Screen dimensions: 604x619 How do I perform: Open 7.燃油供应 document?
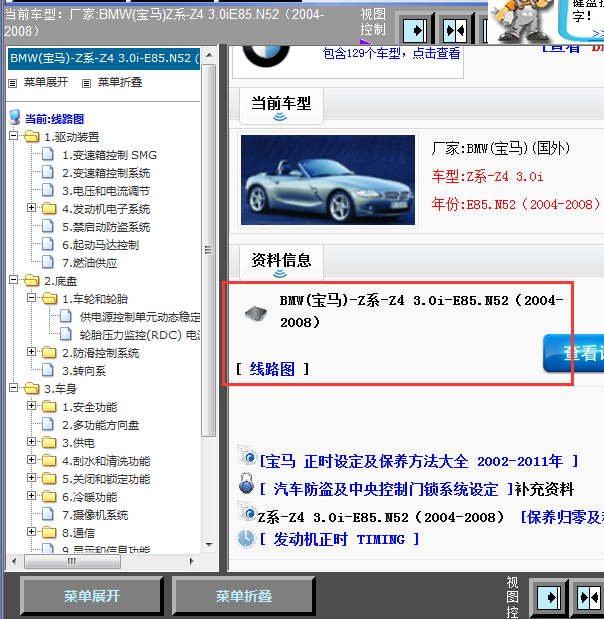click(x=90, y=263)
